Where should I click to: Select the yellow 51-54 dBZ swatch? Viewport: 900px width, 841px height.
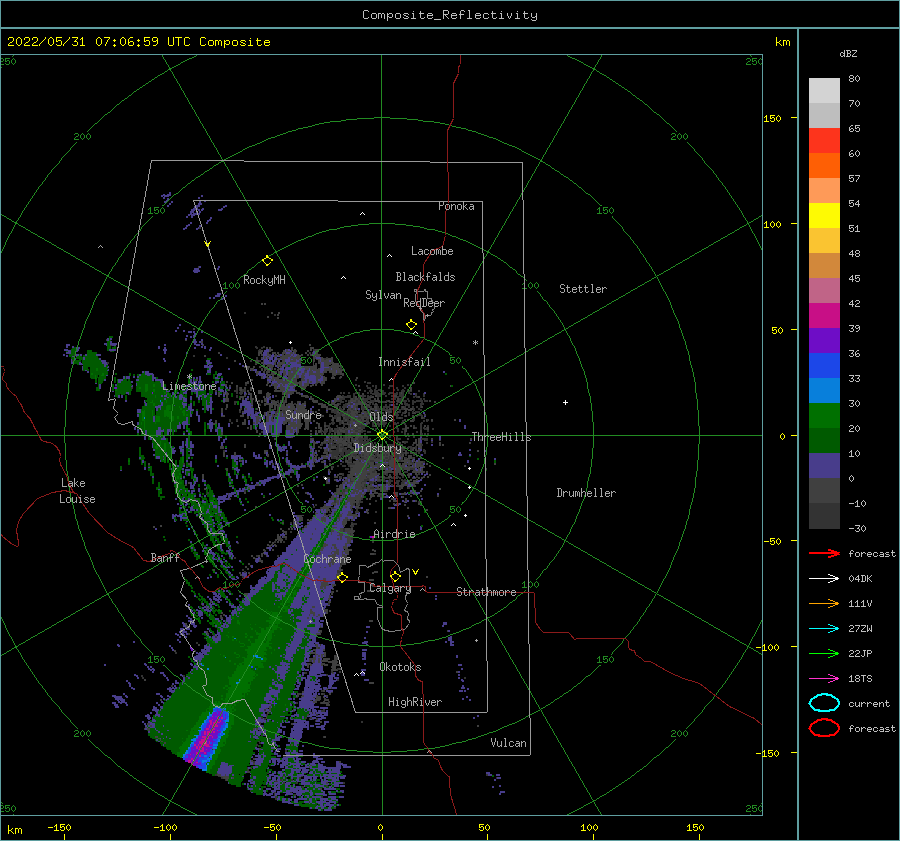click(x=824, y=216)
